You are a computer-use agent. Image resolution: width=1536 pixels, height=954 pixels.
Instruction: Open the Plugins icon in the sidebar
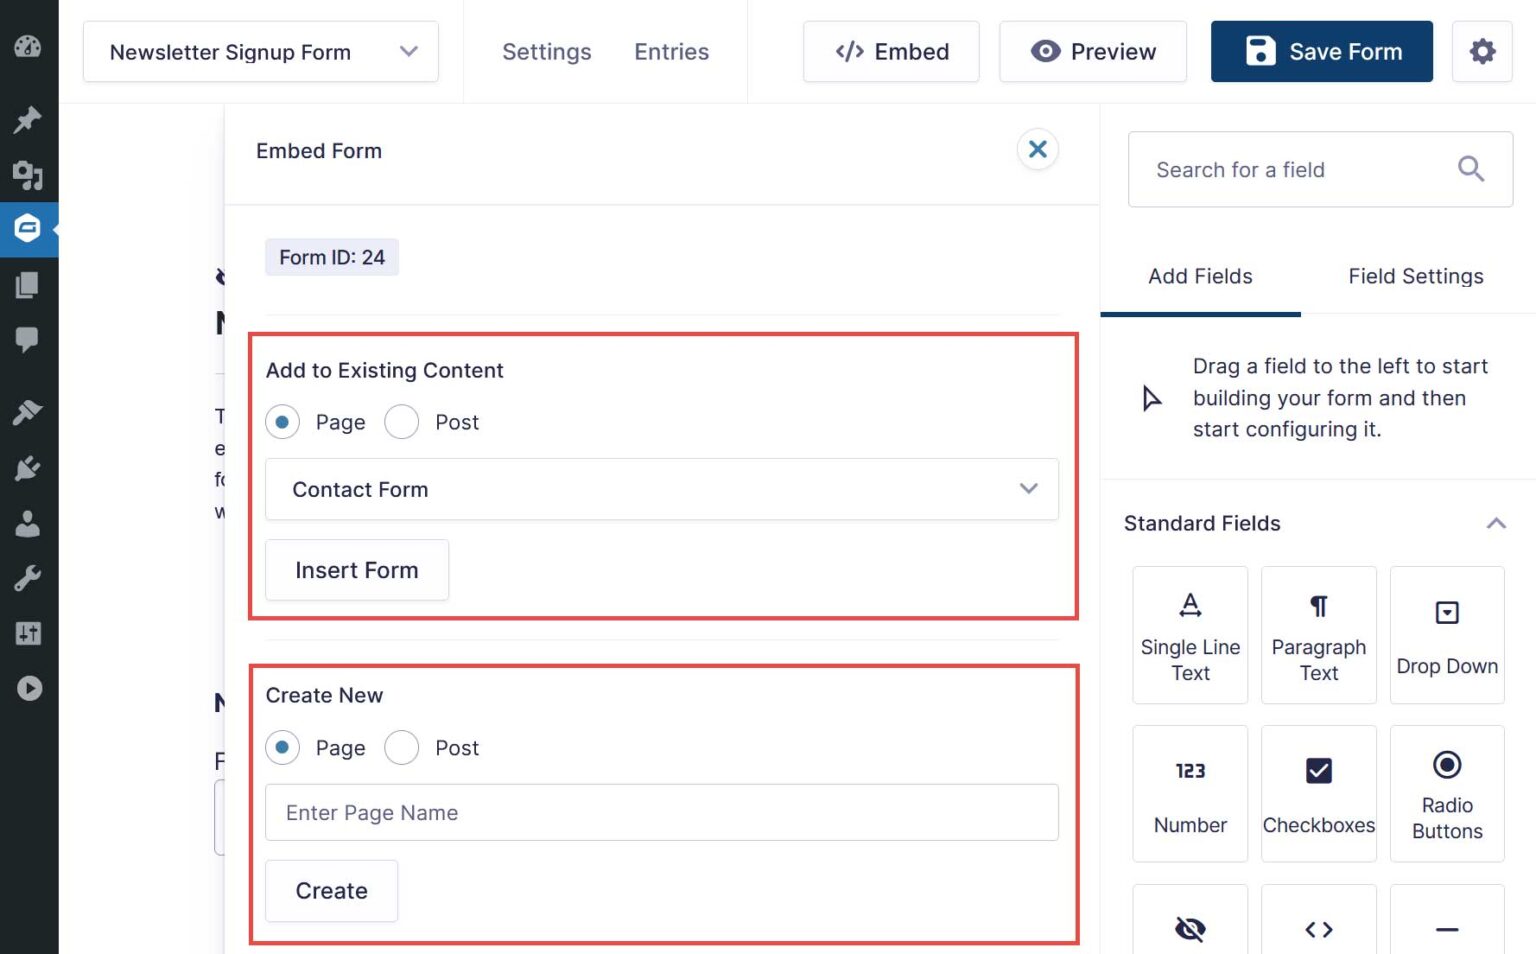28,468
